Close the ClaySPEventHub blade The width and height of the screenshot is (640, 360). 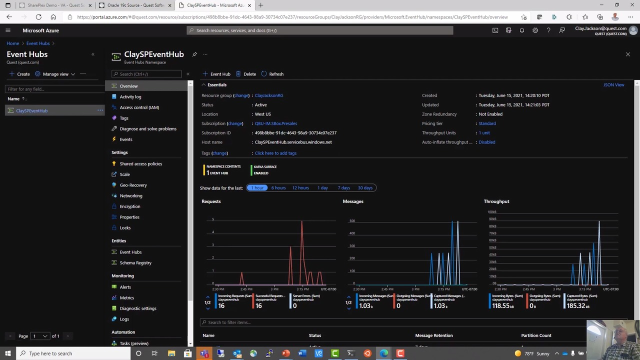coord(628,54)
